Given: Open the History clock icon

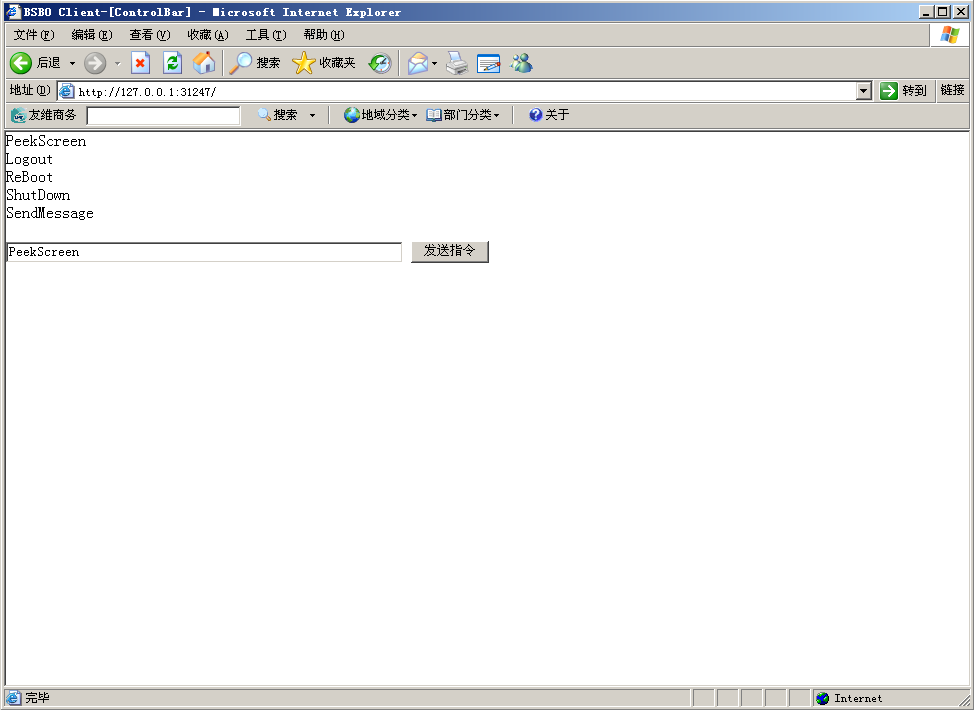Looking at the screenshot, I should pos(380,63).
